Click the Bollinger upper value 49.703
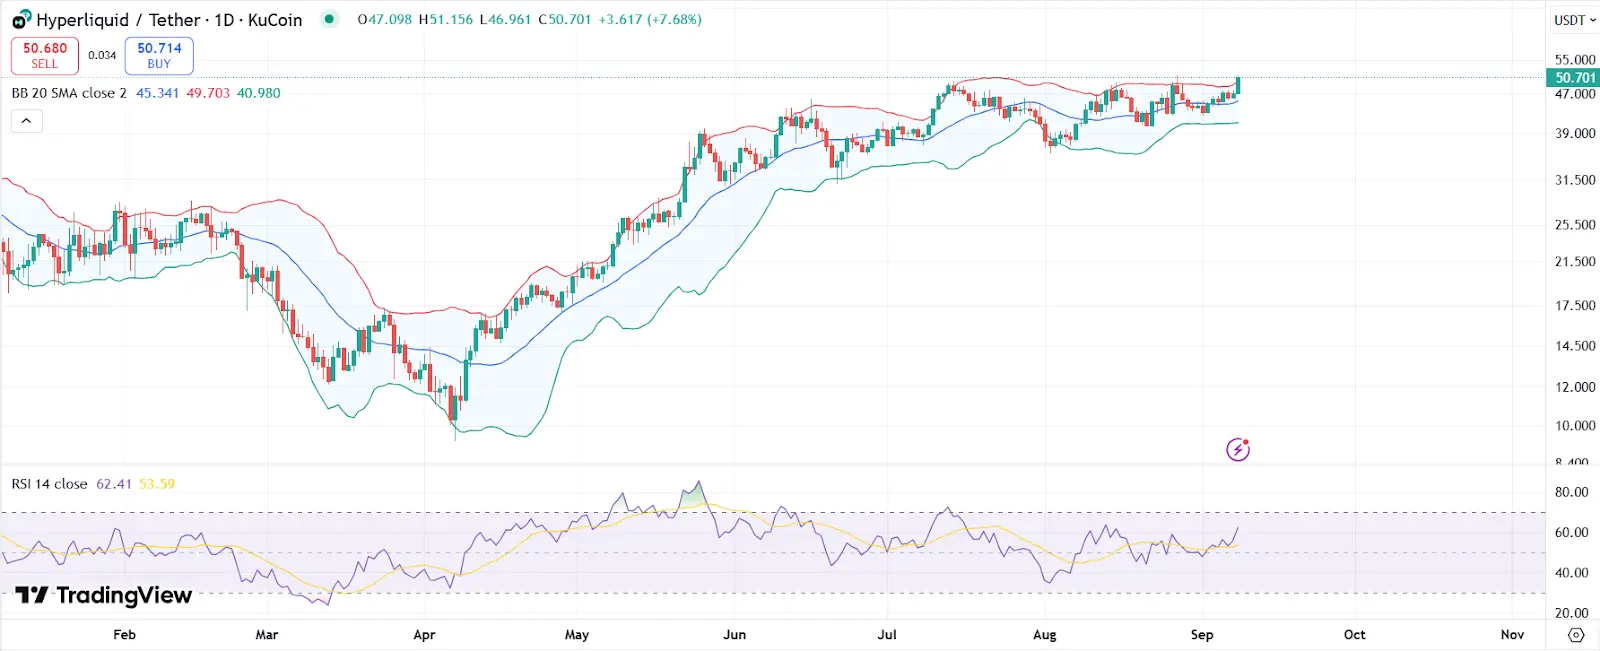The height and width of the screenshot is (651, 1600). coord(208,93)
